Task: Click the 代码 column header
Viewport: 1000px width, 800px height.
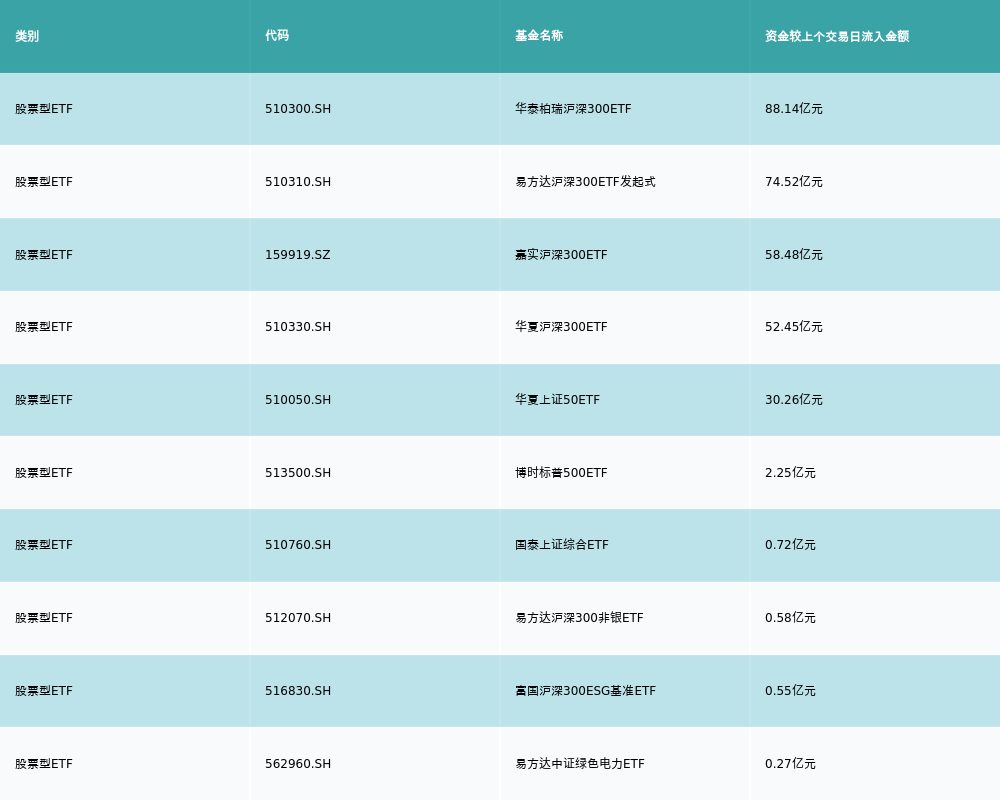Action: coord(277,36)
